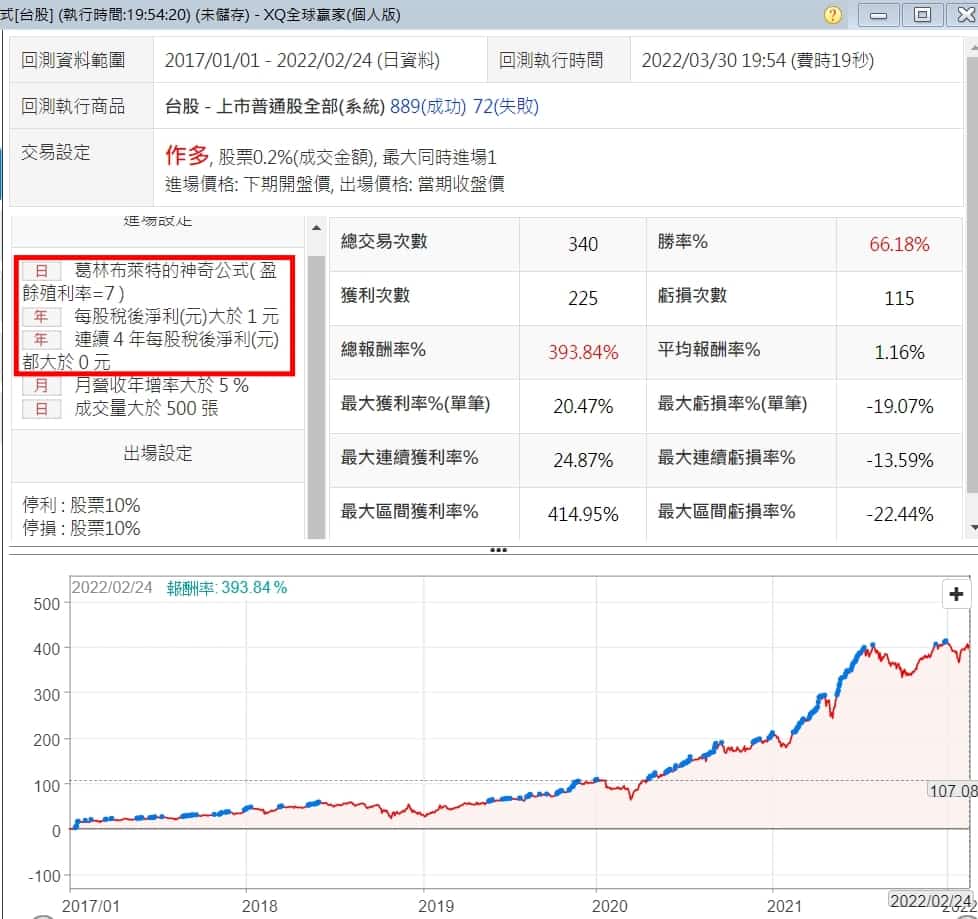Click the yellow help question mark icon

[833, 15]
